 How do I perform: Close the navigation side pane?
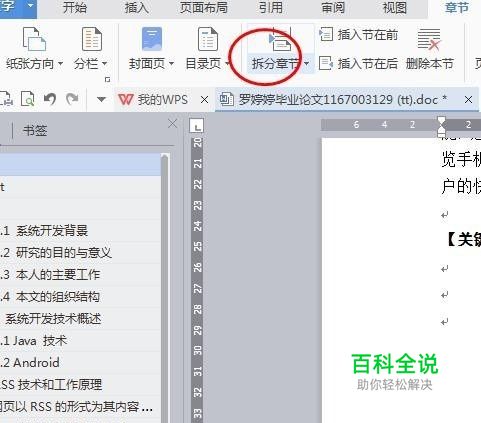tap(173, 124)
